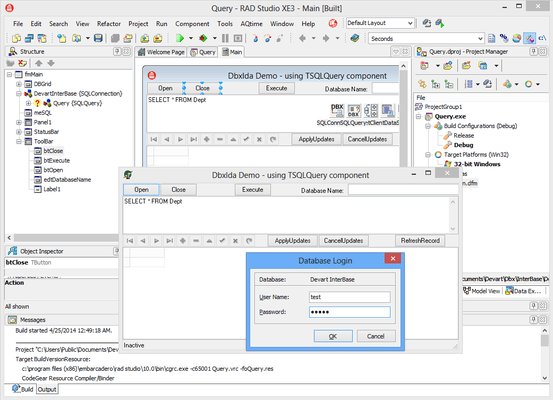Delete record using minus in running demo navigator
This screenshot has height=400, width=553.
[x=196, y=241]
